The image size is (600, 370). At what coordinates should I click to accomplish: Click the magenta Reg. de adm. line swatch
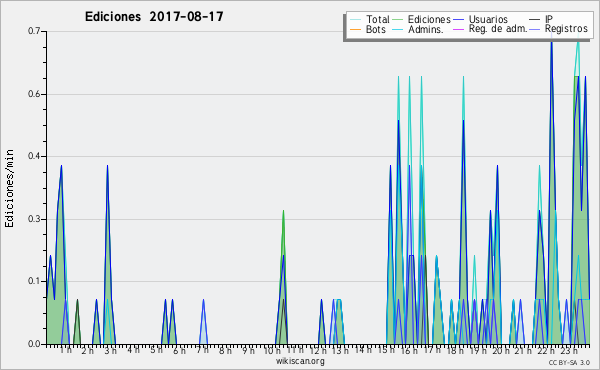[458, 29]
